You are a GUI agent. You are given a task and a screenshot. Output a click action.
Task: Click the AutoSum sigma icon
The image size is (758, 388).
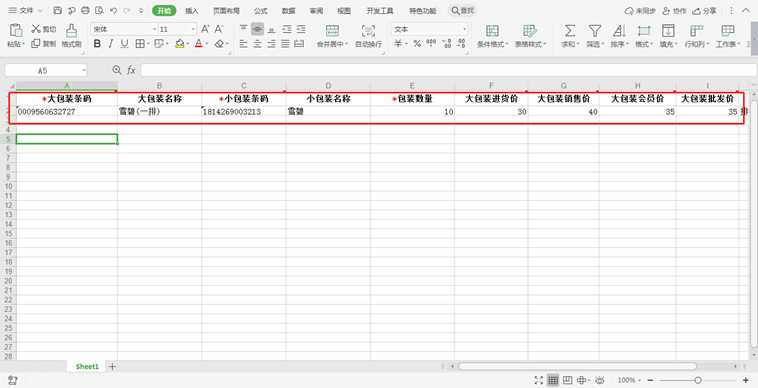tap(570, 30)
